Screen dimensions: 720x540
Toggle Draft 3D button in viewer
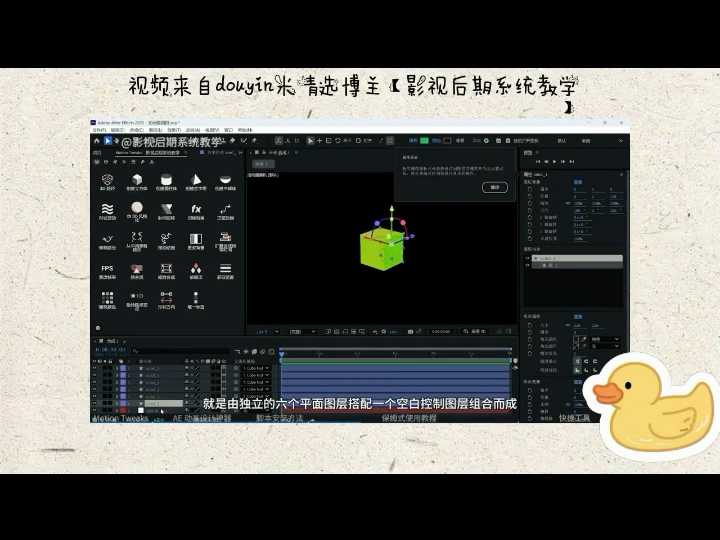[475, 332]
